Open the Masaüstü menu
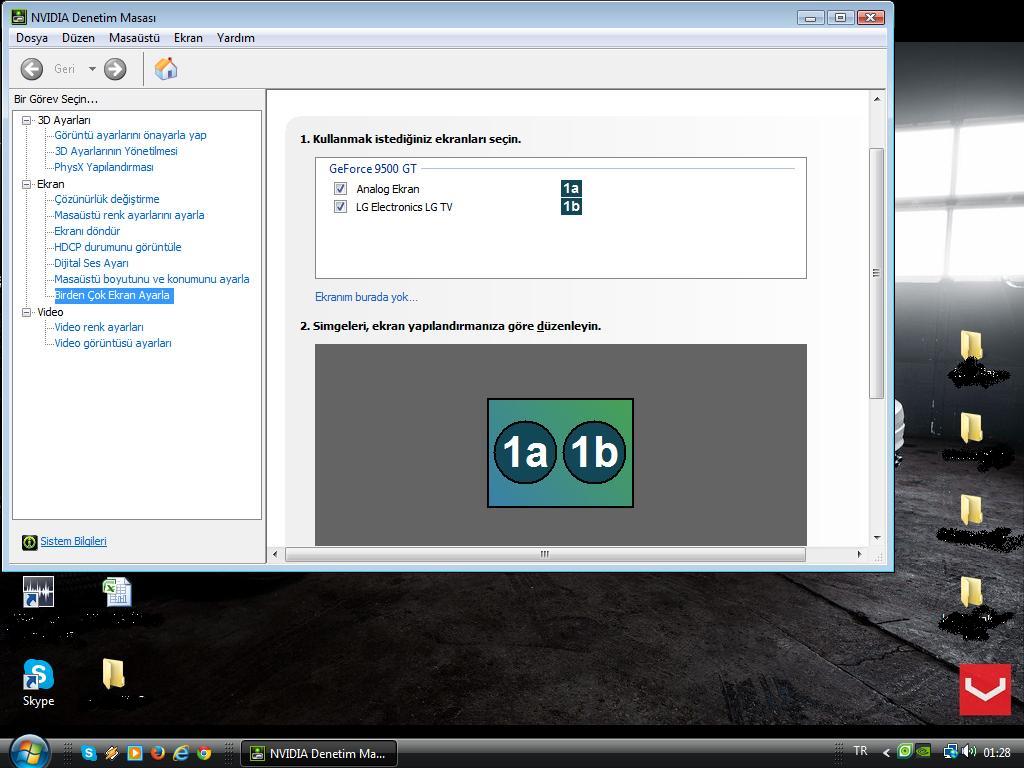1024x768 pixels. pyautogui.click(x=135, y=38)
